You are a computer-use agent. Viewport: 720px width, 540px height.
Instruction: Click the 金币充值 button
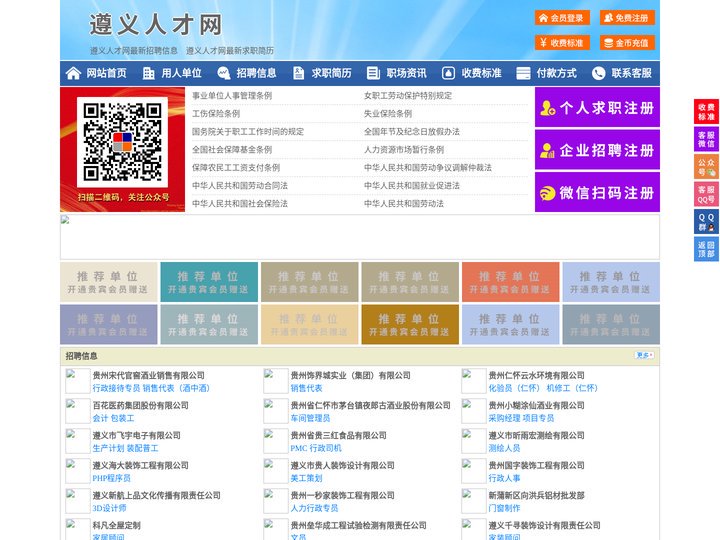pyautogui.click(x=627, y=42)
